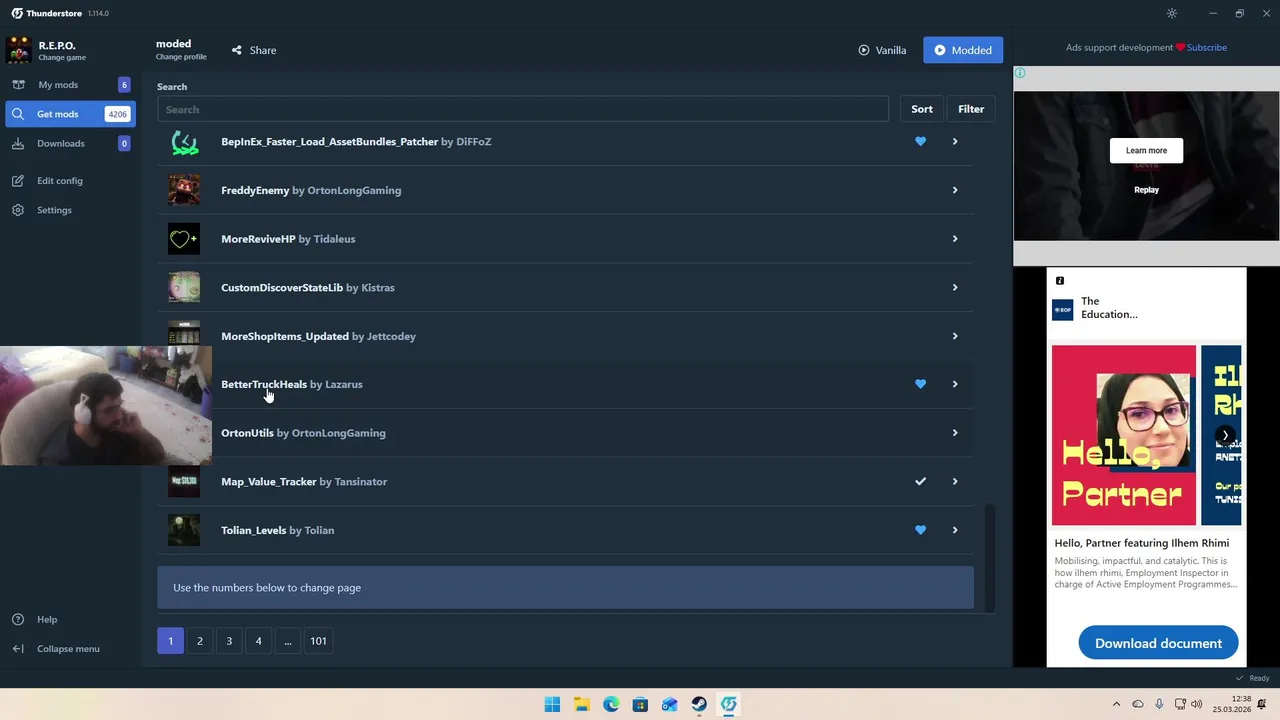Go to page 4 of the mod list
Image resolution: width=1280 pixels, height=720 pixels.
(x=258, y=641)
